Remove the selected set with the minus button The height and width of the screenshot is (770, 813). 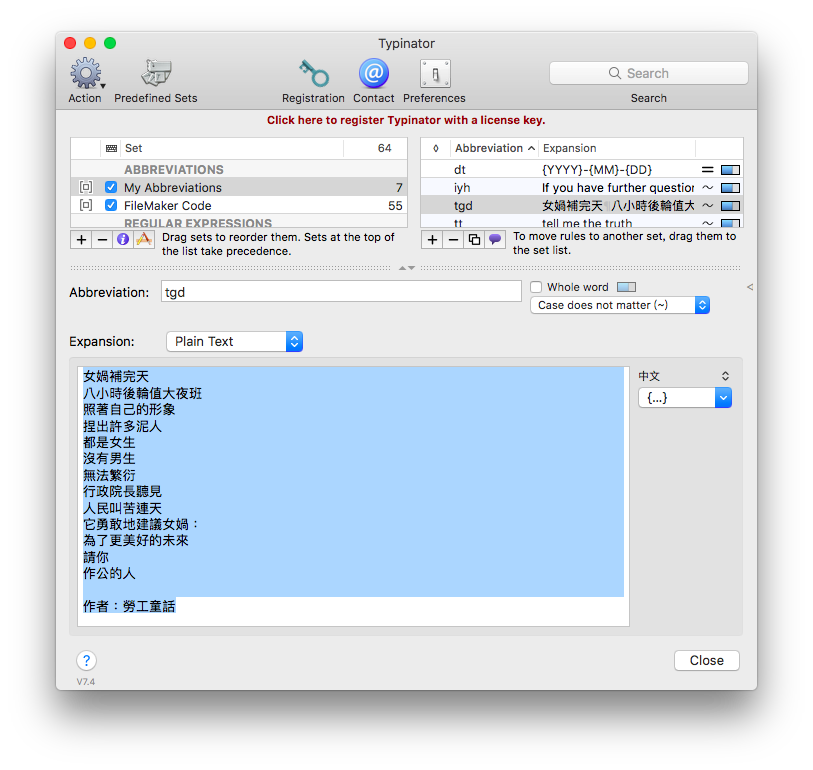tap(103, 240)
